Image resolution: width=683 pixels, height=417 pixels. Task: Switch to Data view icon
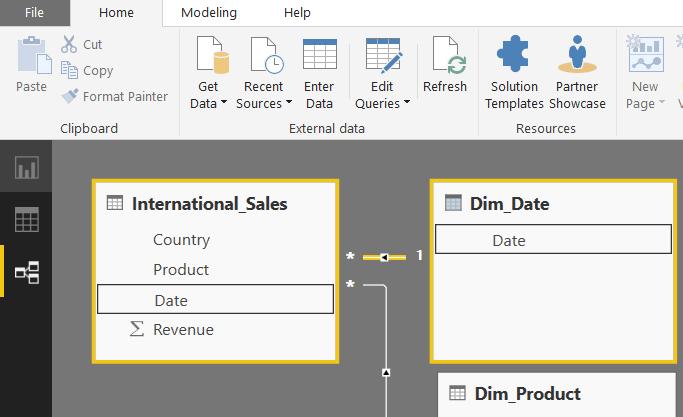click(27, 219)
